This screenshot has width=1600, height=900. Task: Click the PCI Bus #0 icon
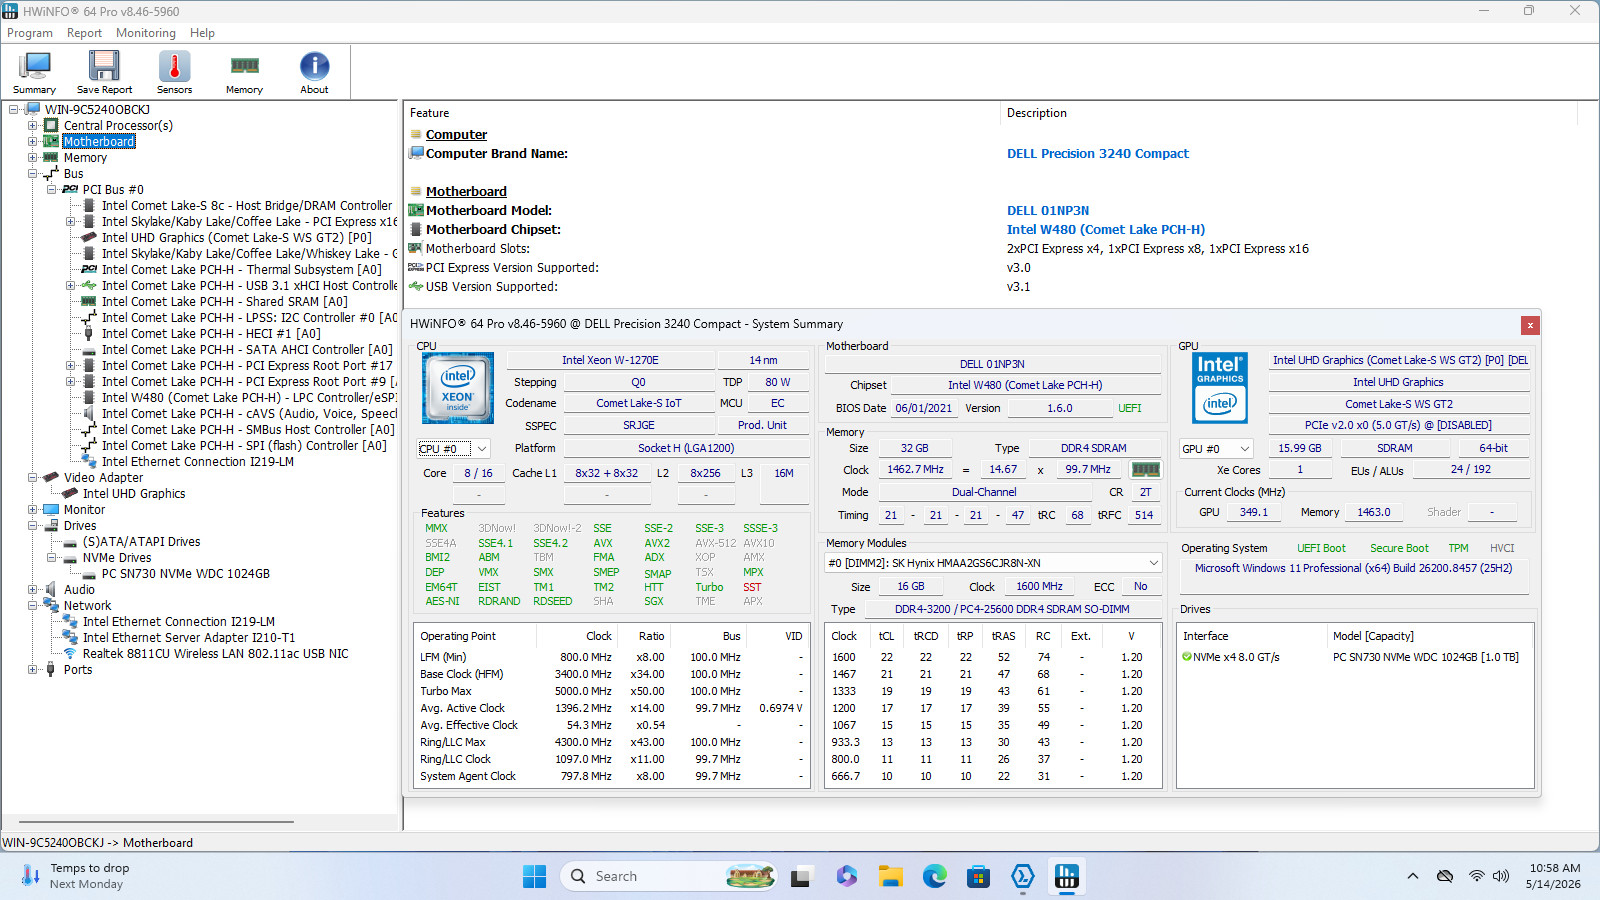70,190
